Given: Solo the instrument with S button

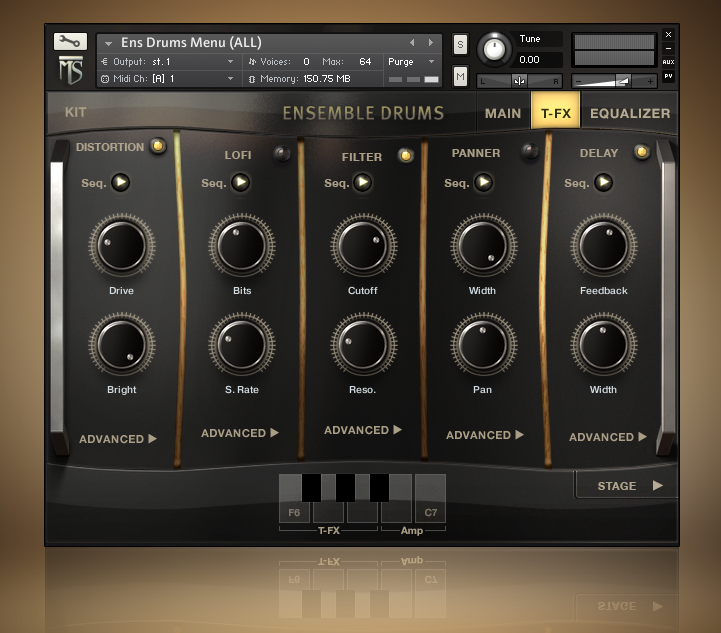Looking at the screenshot, I should [x=460, y=45].
